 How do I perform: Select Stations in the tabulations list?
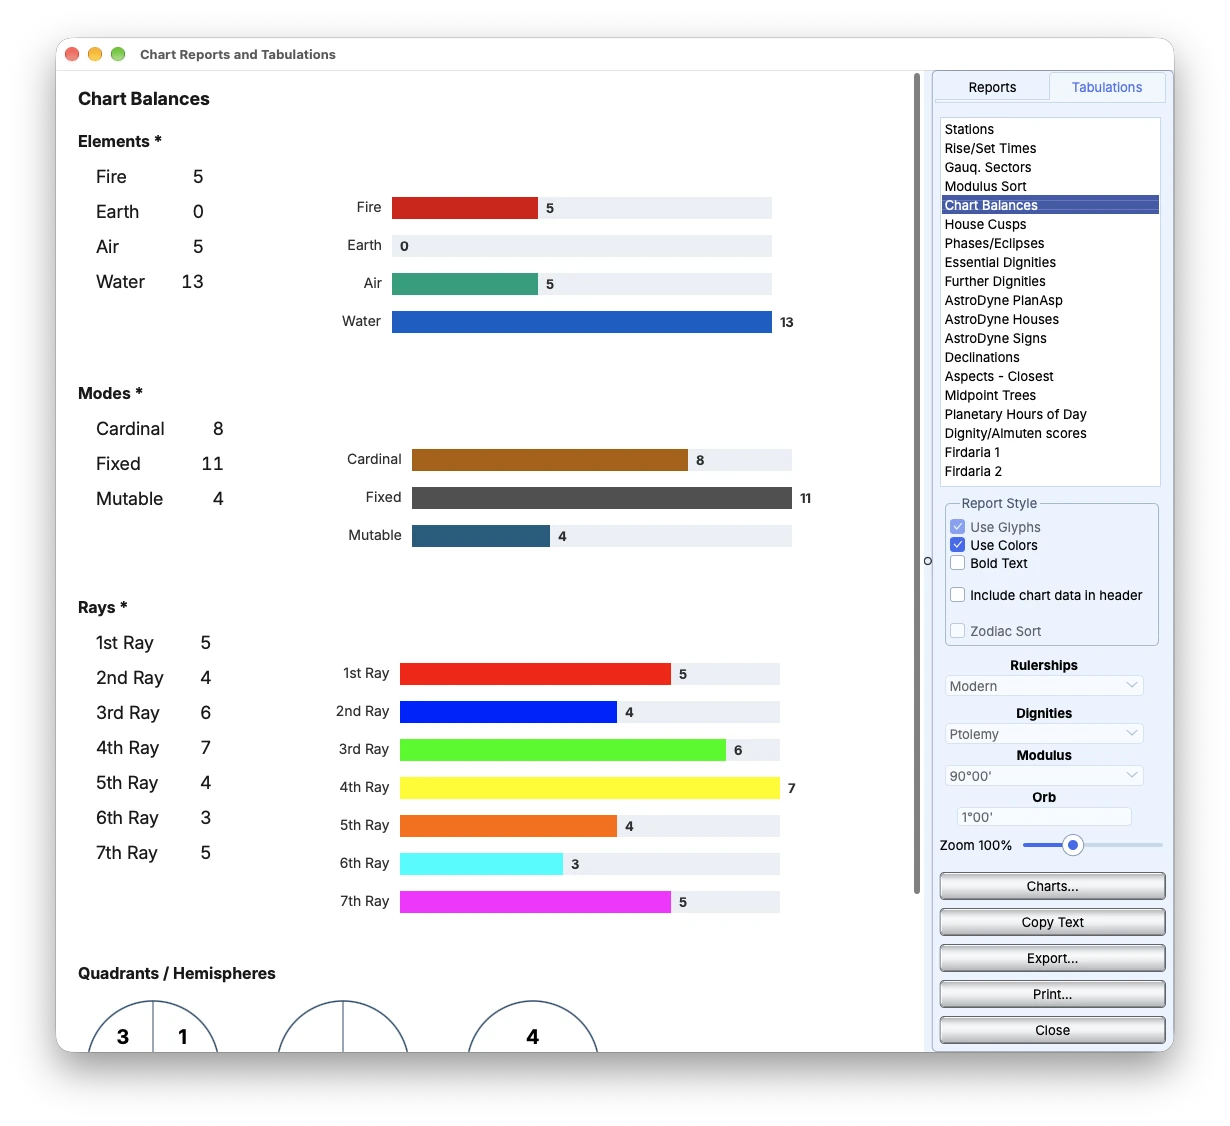coord(1051,129)
